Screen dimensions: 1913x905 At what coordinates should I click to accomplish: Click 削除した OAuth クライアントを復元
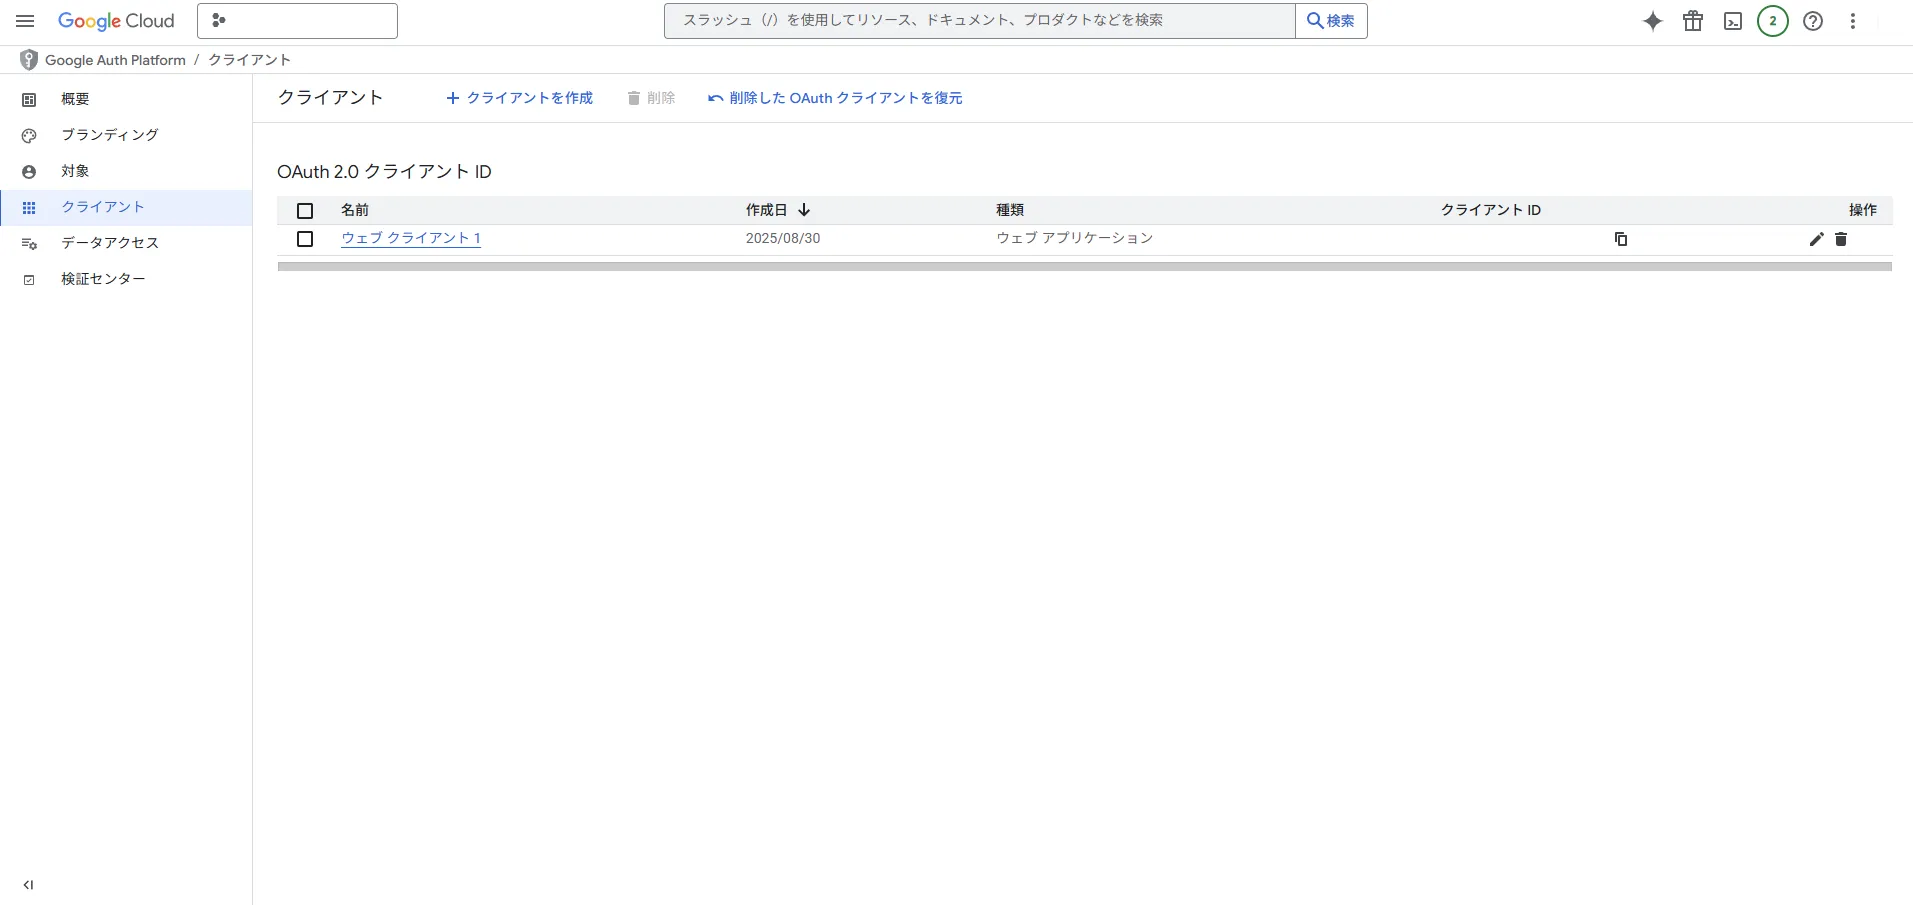click(x=835, y=98)
